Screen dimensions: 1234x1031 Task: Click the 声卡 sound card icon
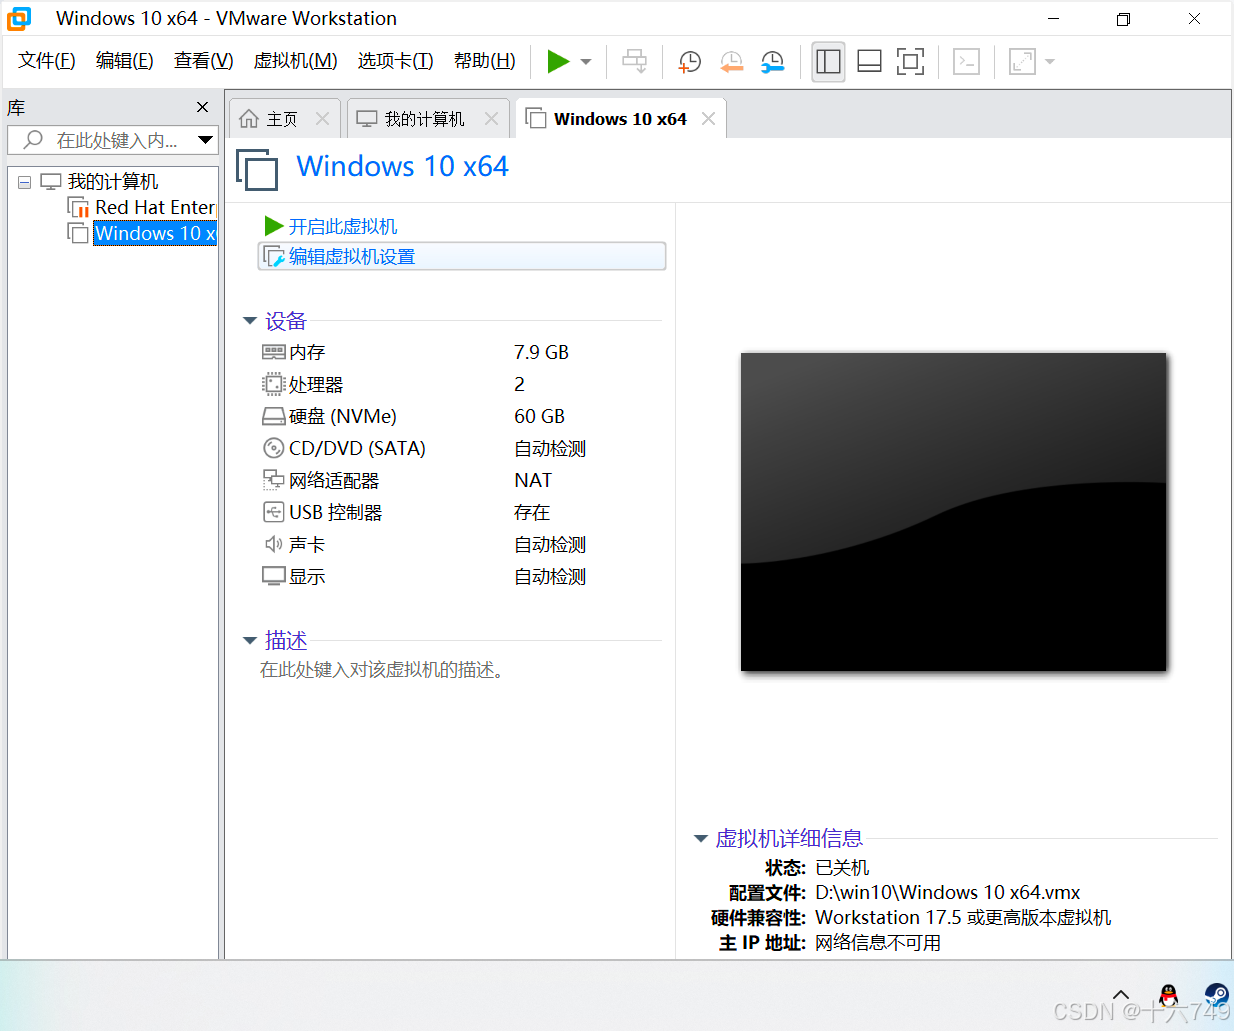(x=274, y=544)
